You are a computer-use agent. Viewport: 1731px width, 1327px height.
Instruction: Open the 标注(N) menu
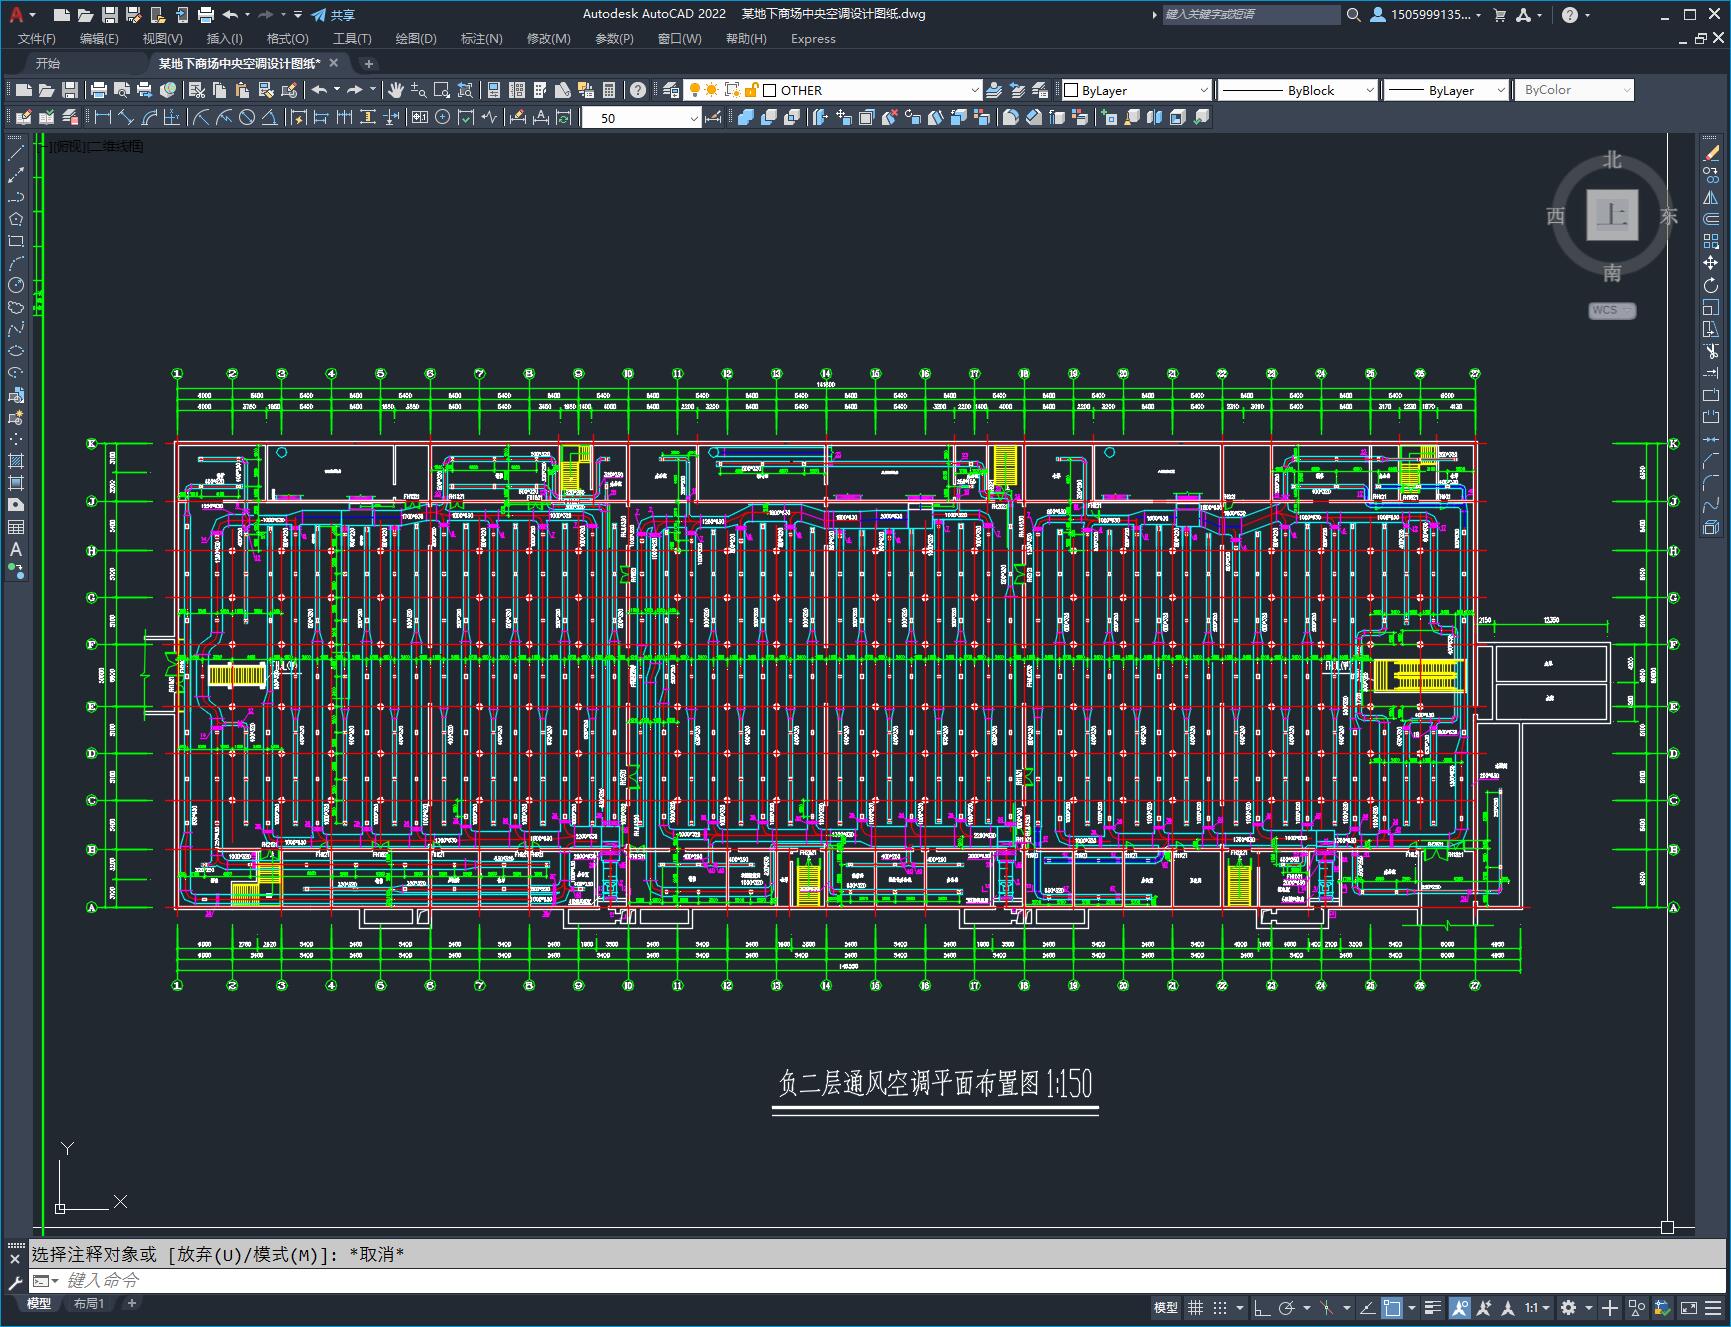tap(481, 39)
